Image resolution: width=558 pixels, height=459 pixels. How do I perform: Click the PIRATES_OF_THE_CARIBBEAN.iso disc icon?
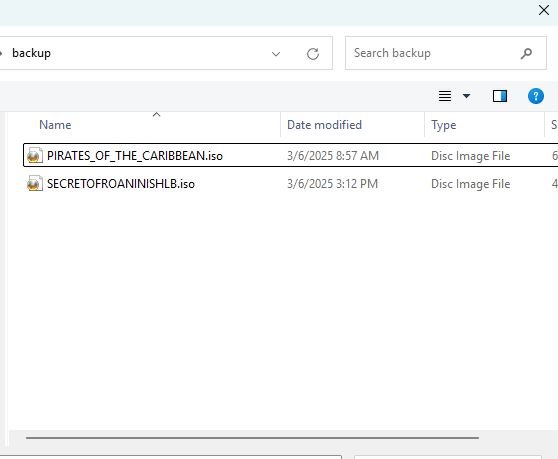(35, 155)
